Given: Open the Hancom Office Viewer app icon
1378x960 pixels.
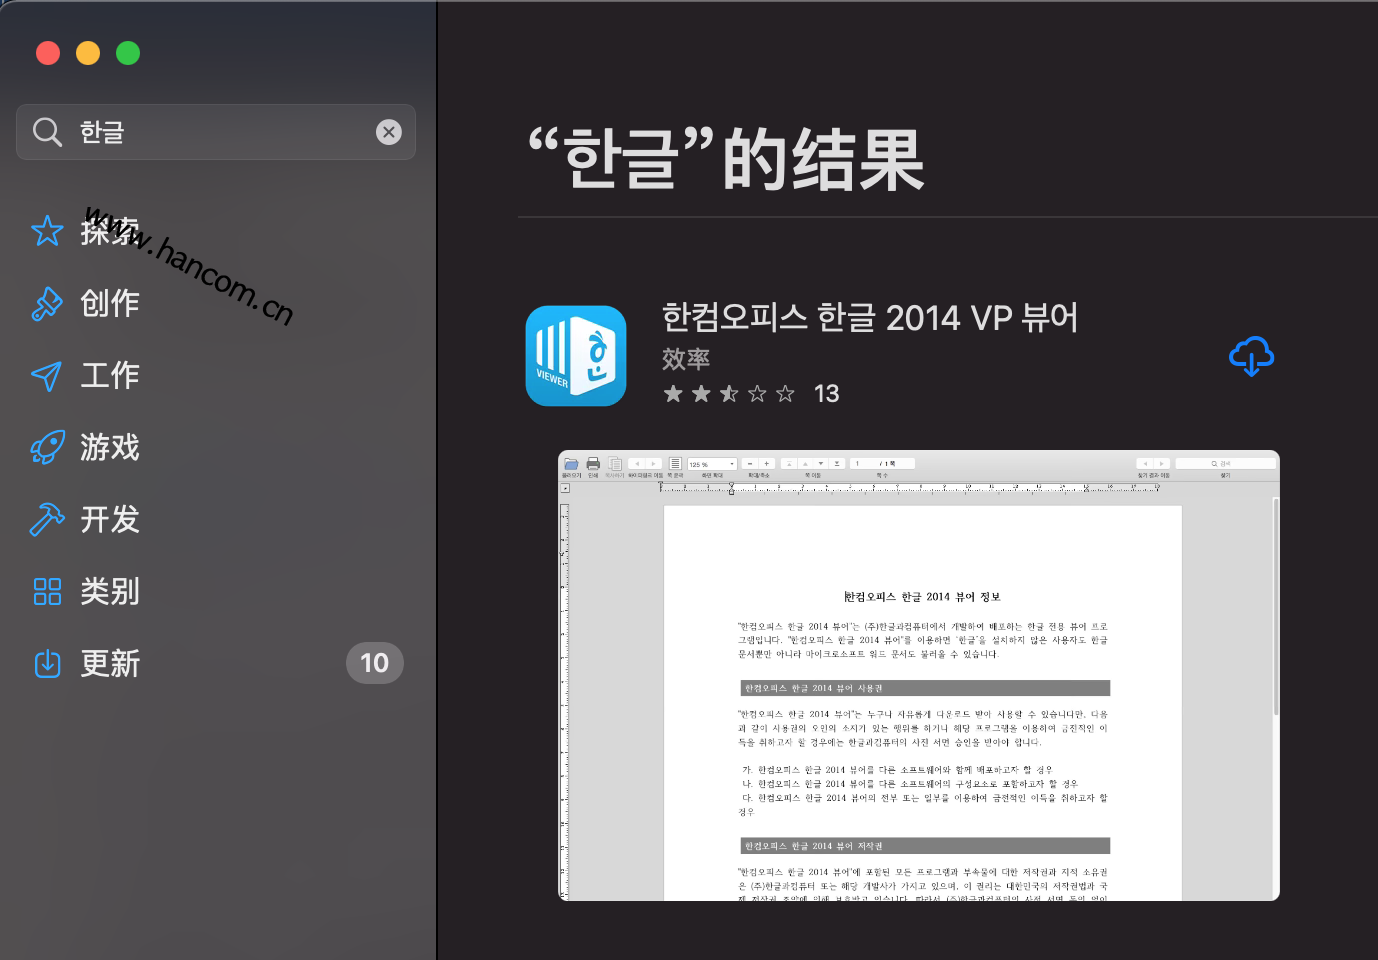Looking at the screenshot, I should tap(576, 356).
